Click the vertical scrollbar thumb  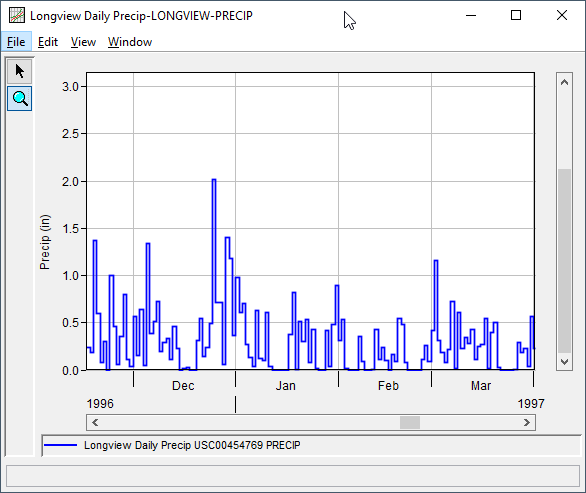point(564,261)
